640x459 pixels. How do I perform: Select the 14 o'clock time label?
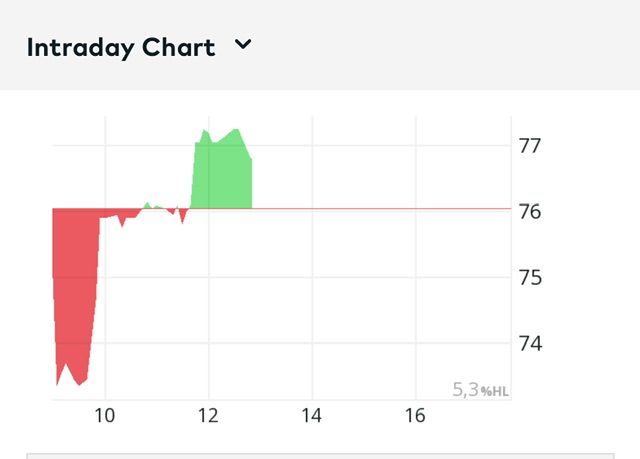311,416
